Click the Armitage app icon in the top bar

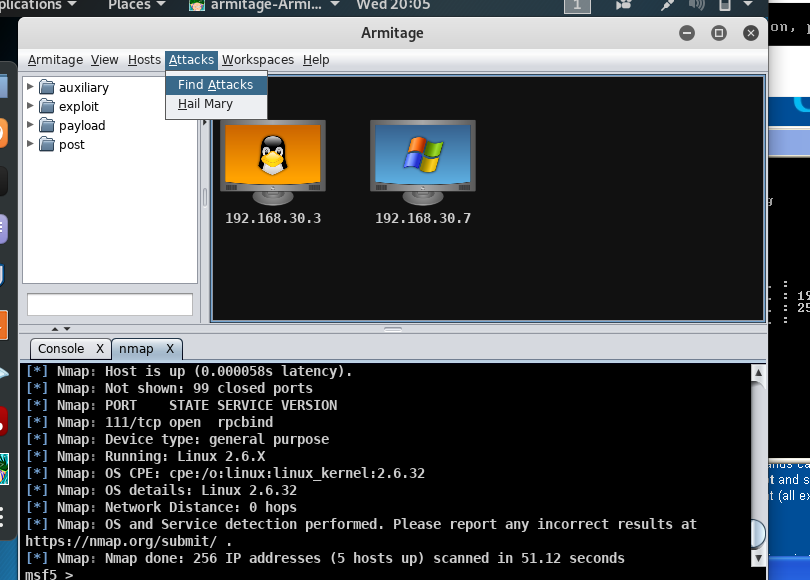pyautogui.click(x=196, y=5)
